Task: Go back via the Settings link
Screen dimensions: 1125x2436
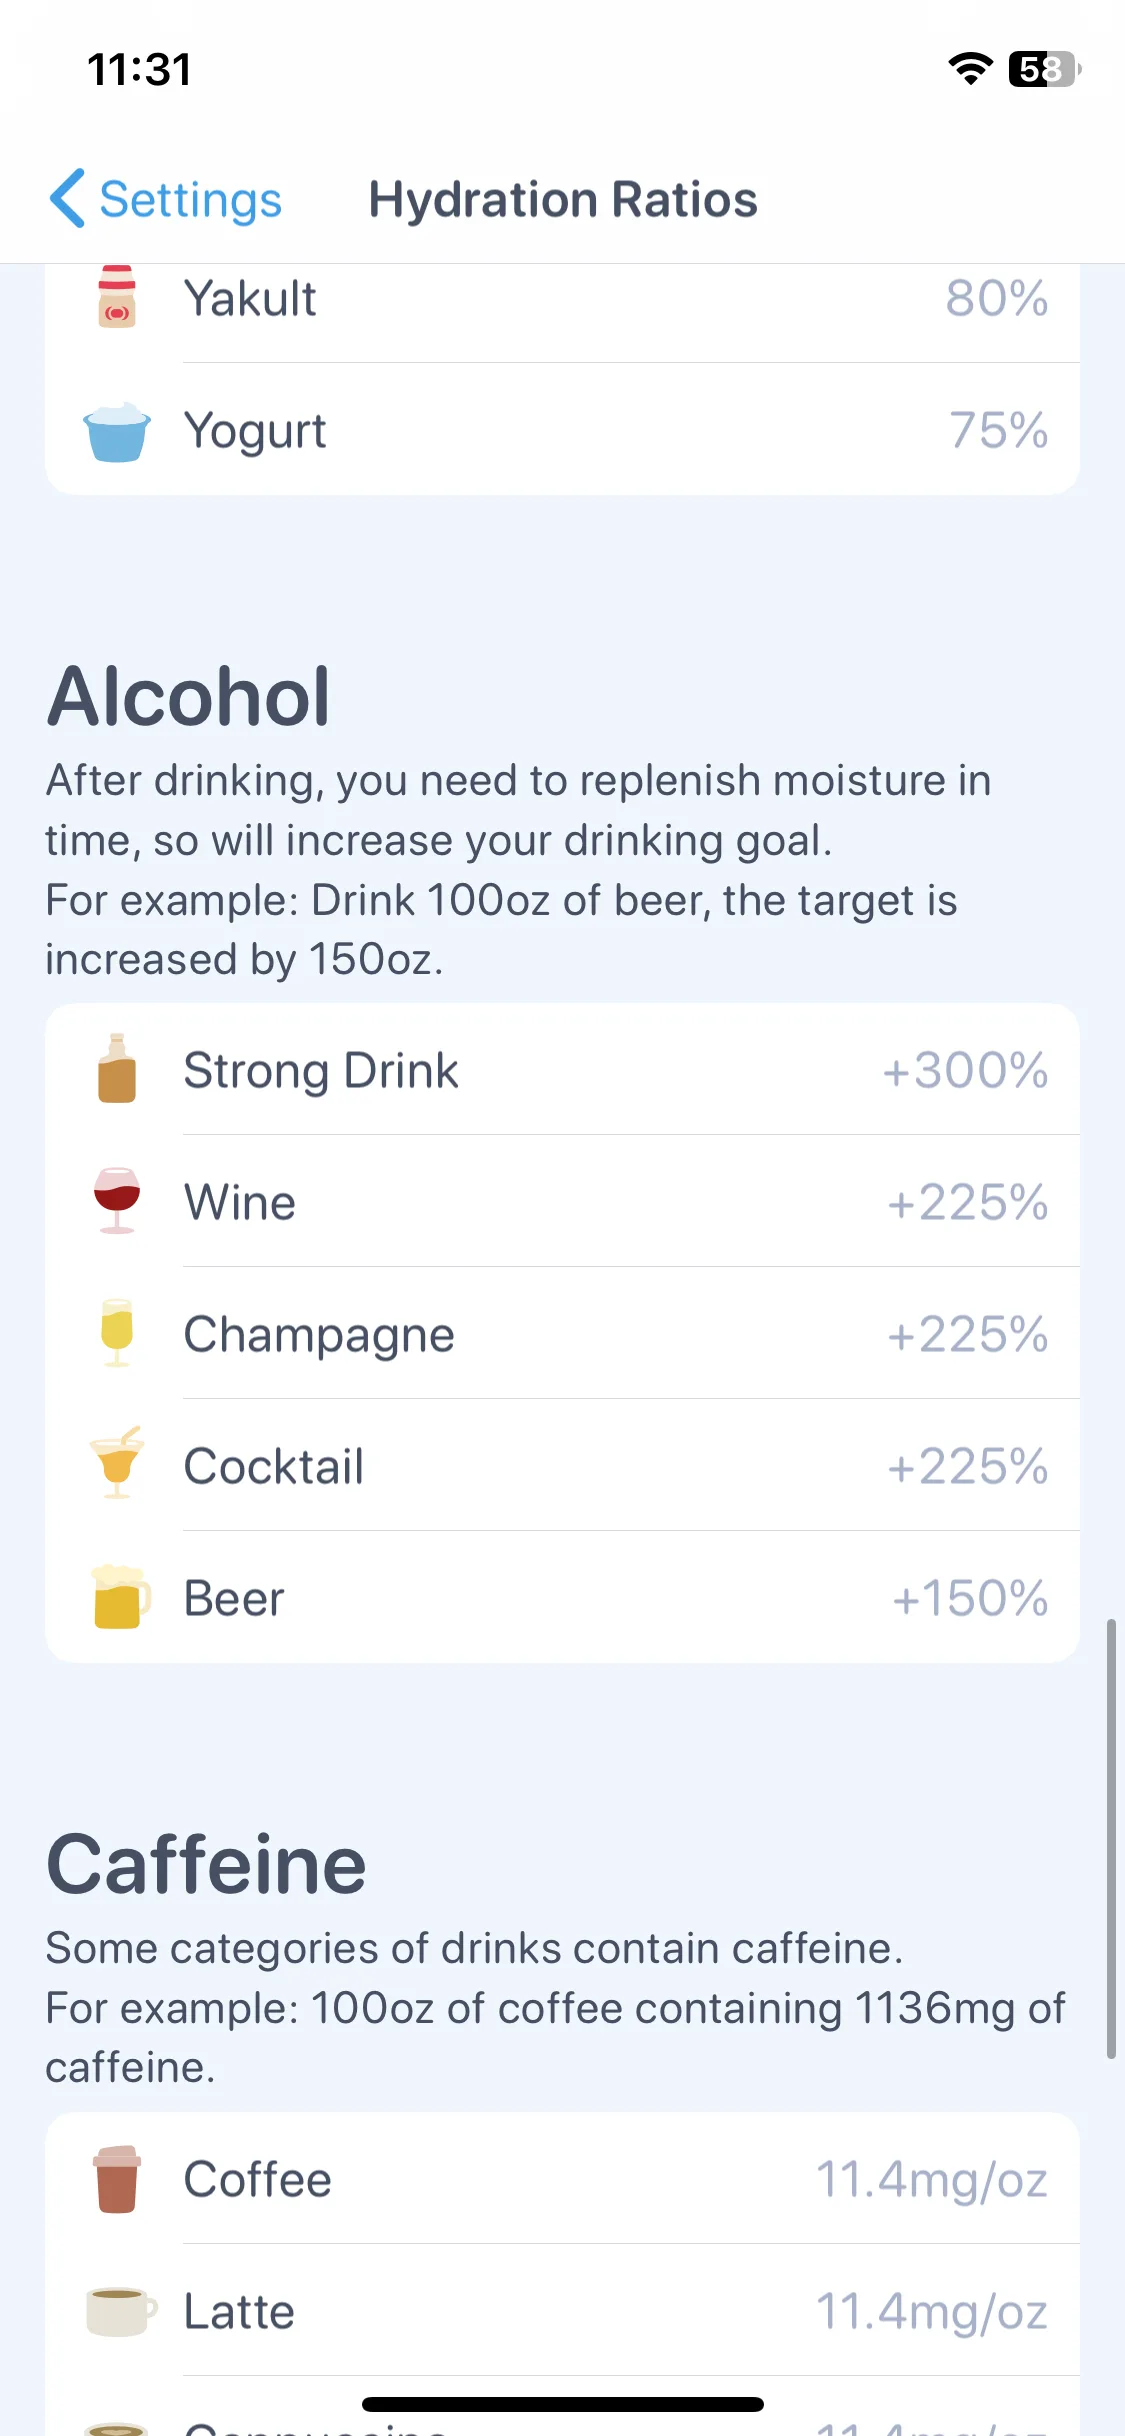Action: coord(190,199)
